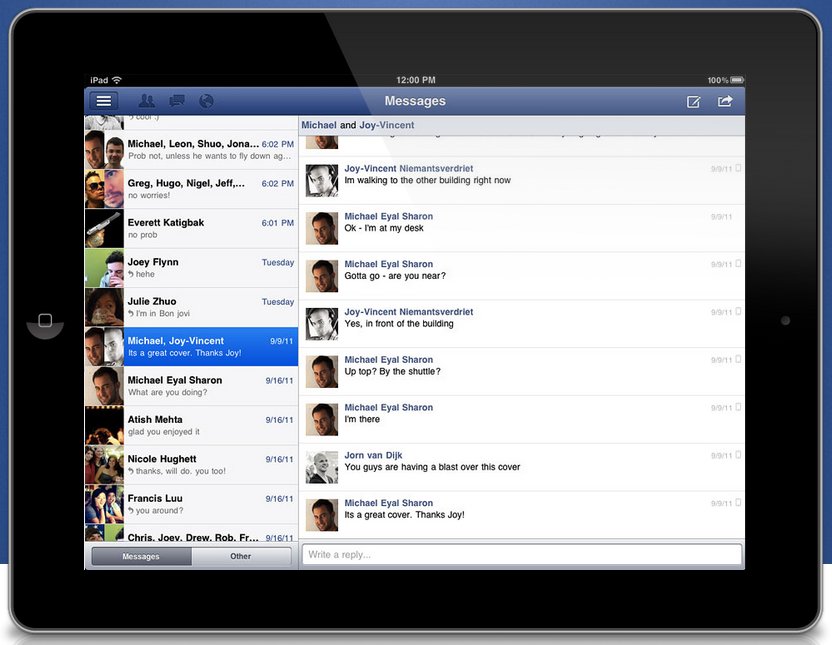Tap the 'Messages' title in the top bar
832x645 pixels.
415,101
